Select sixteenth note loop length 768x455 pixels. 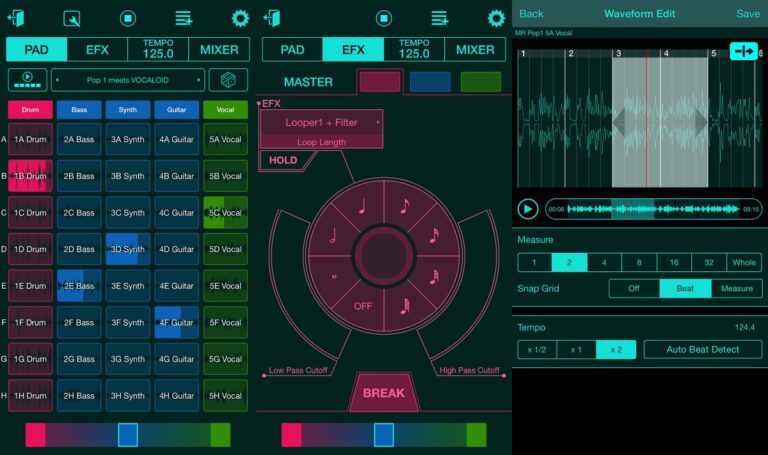click(434, 236)
